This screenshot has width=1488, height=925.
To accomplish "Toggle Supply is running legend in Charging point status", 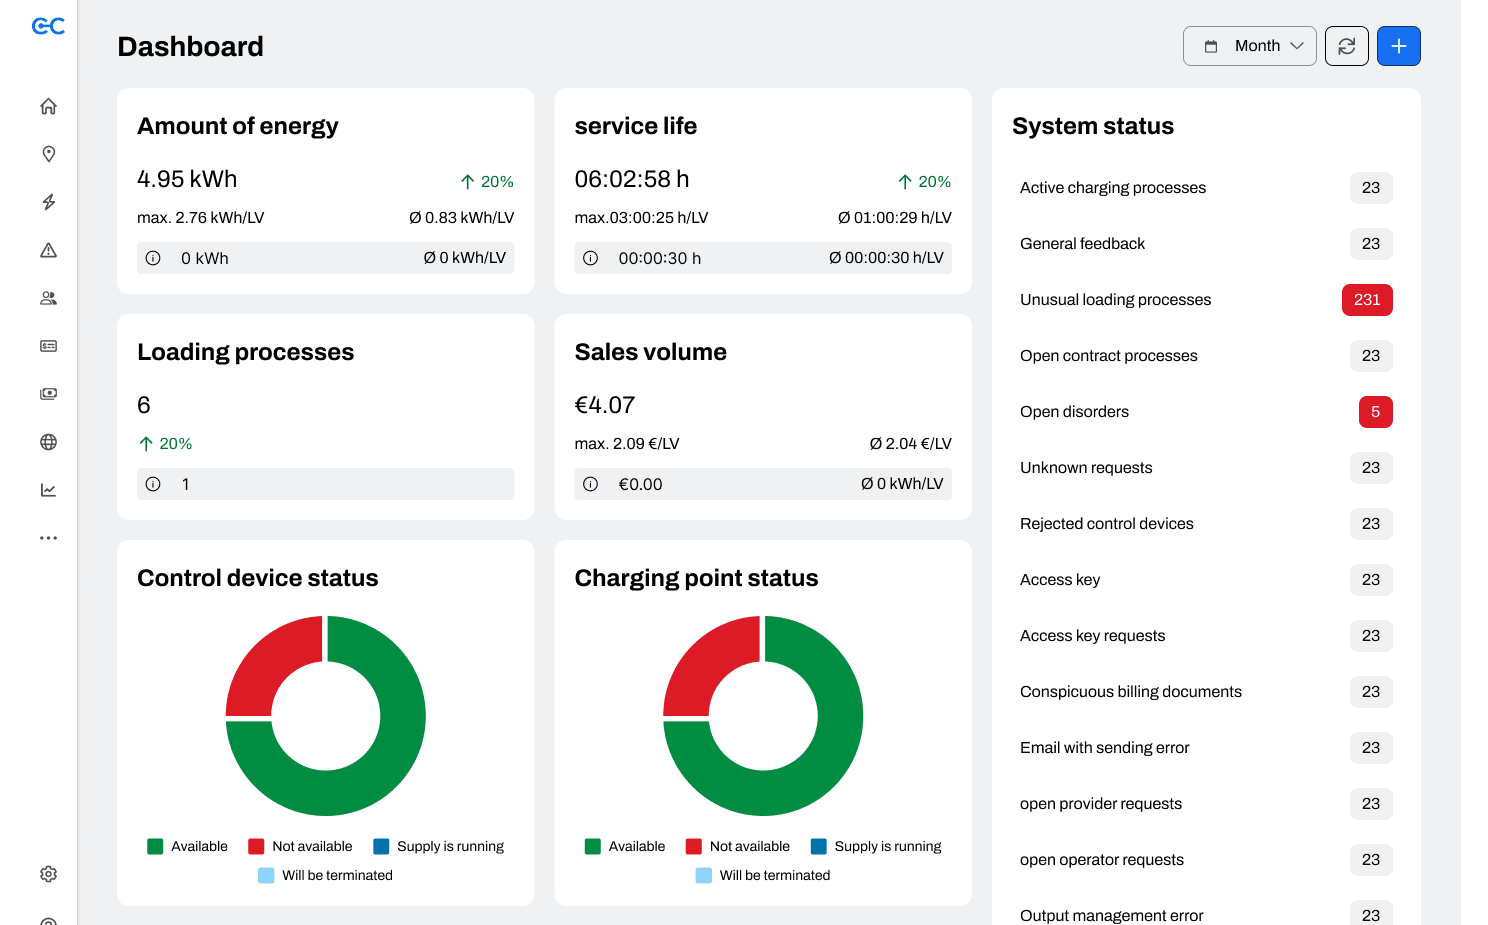I will pyautogui.click(x=876, y=846).
